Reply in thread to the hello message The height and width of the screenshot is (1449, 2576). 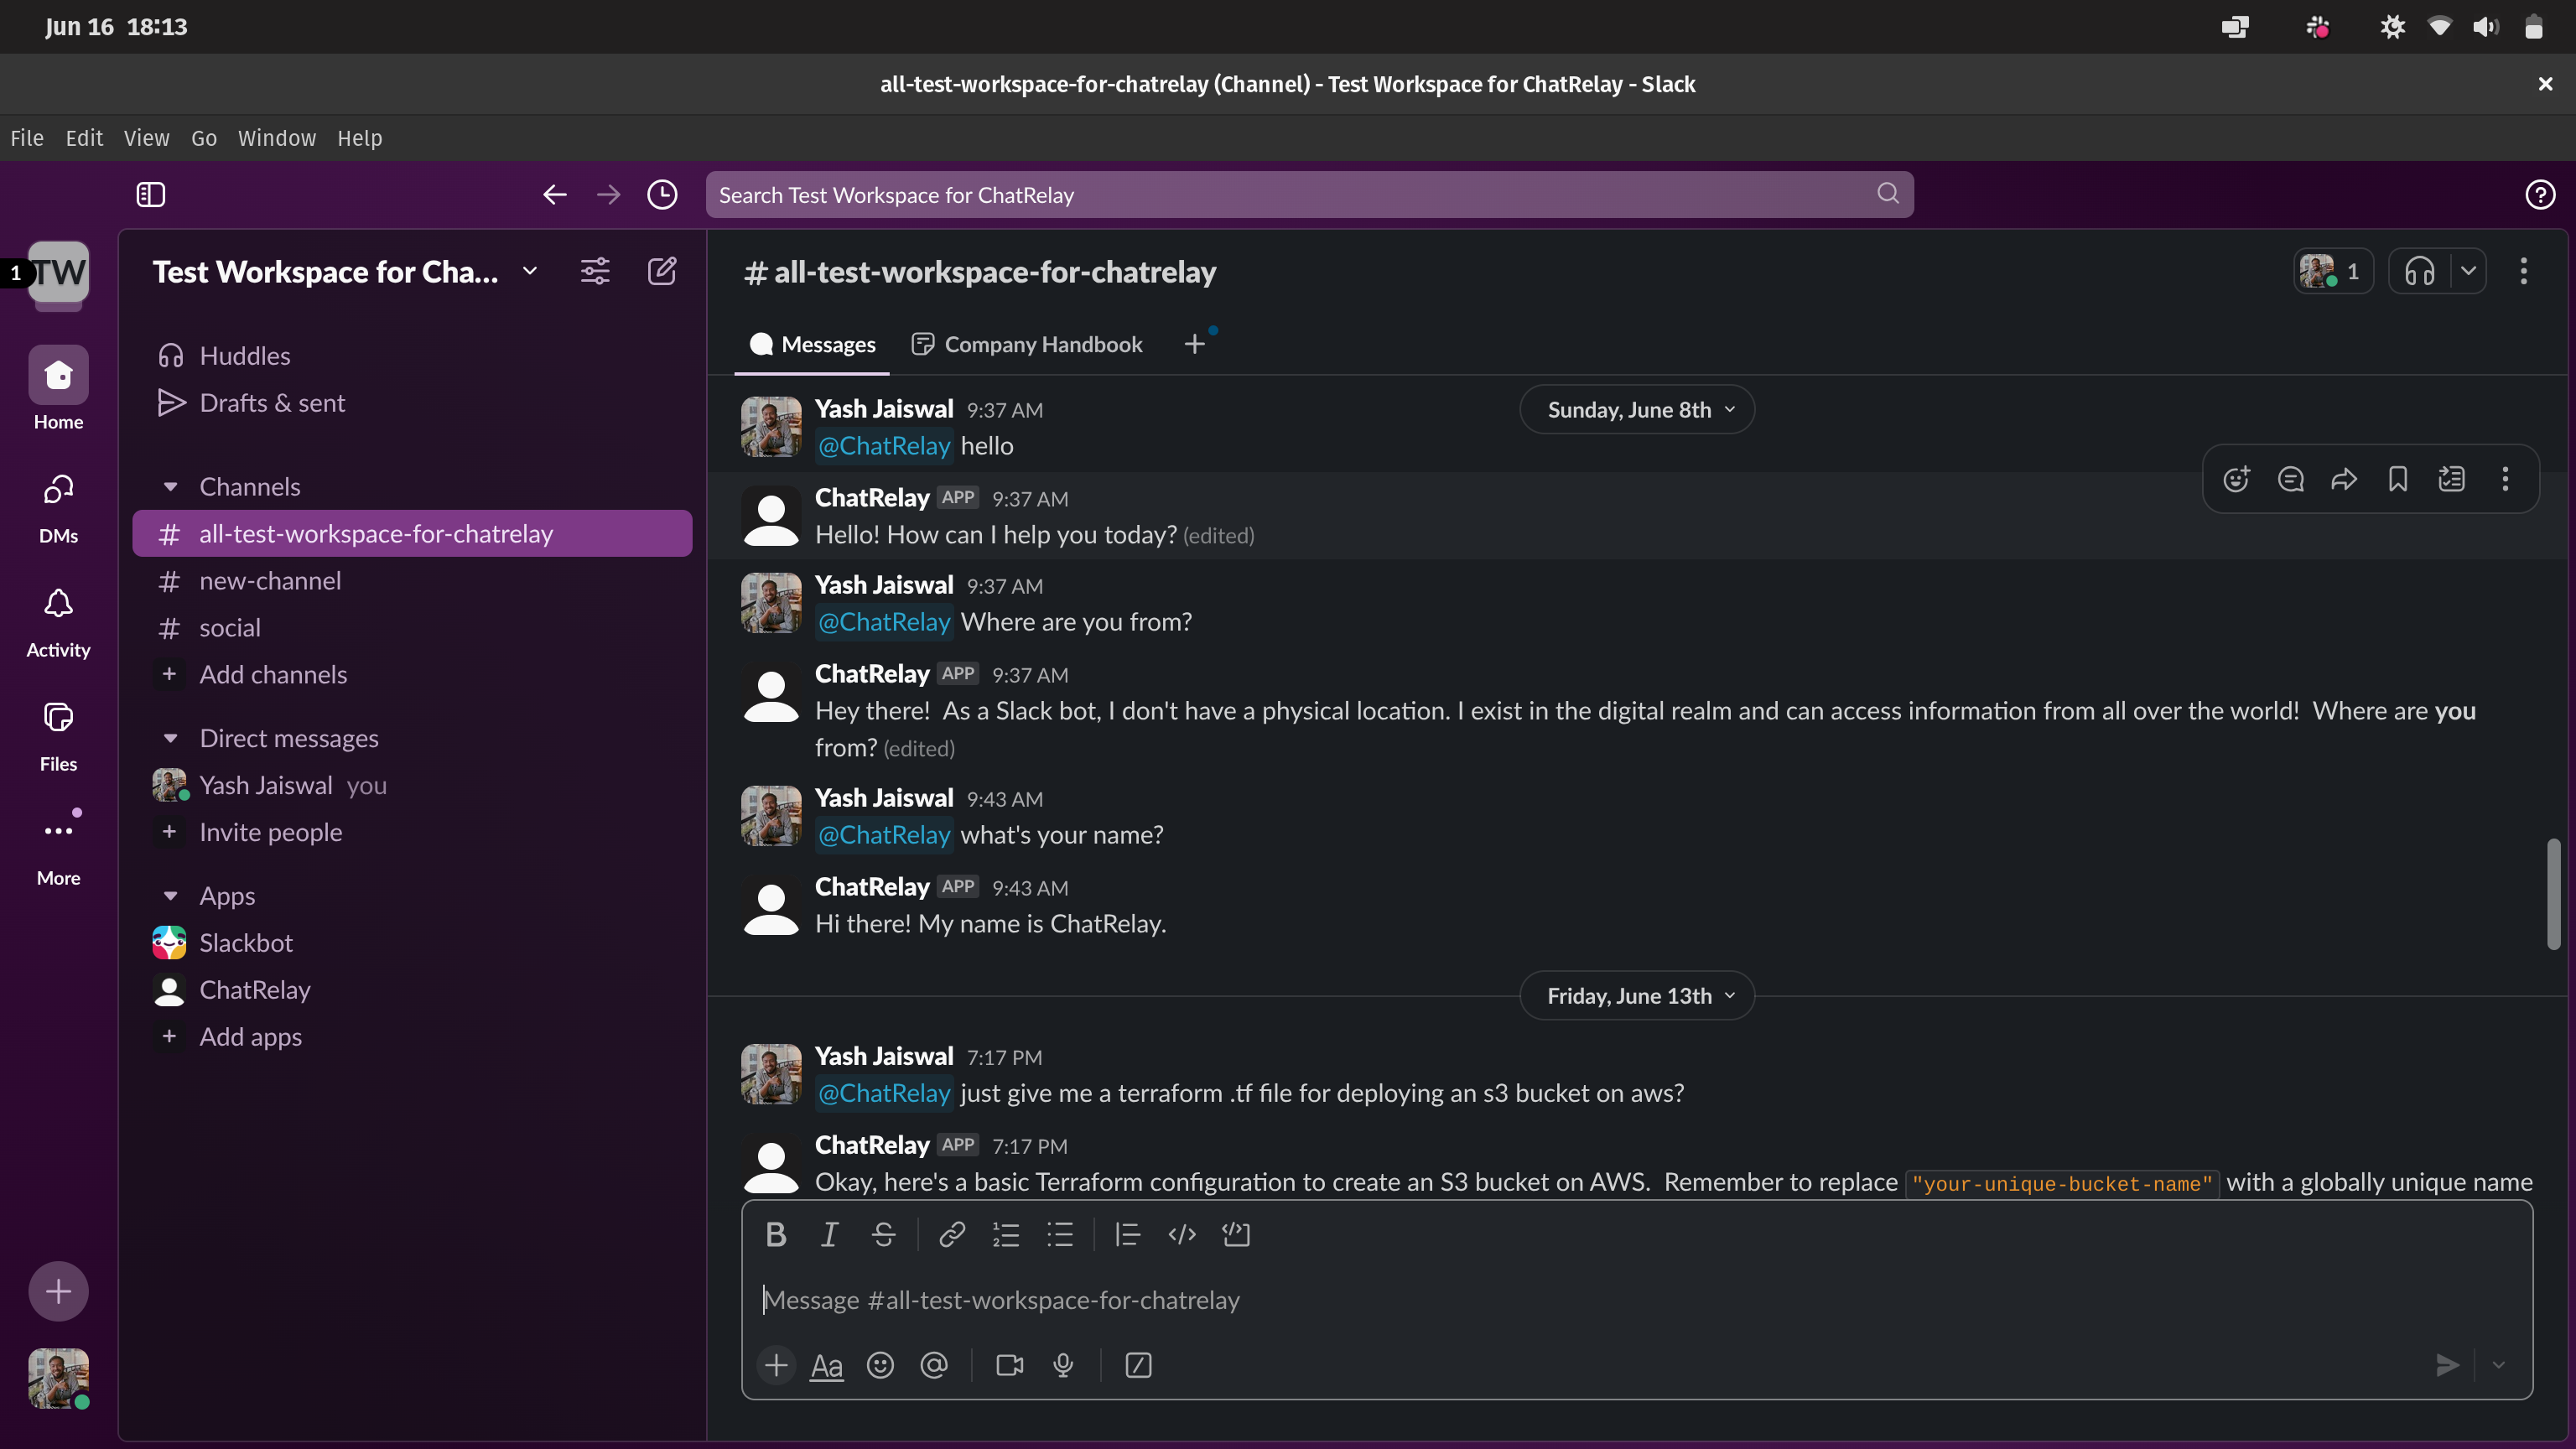click(x=2290, y=479)
